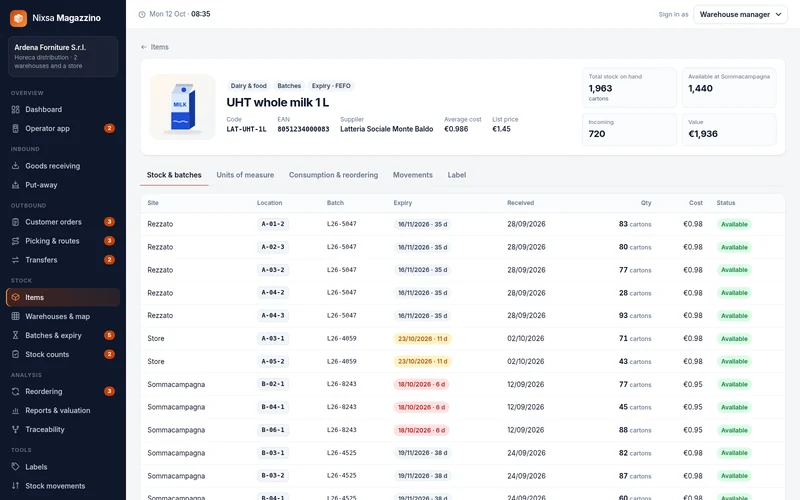
Task: Click the Operator app badge 2
Action: pos(109,129)
